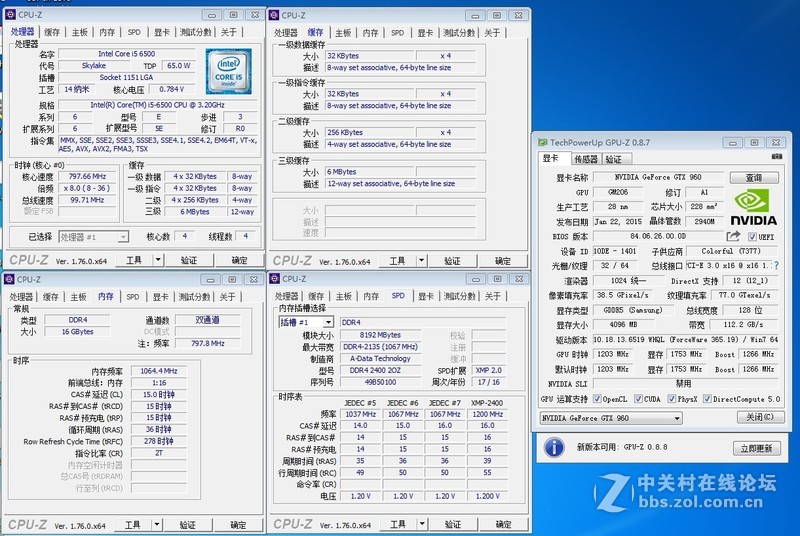Image resolution: width=800 pixels, height=536 pixels.
Task: Click 确定 in the CPU-Z cache window
Action: click(x=503, y=261)
